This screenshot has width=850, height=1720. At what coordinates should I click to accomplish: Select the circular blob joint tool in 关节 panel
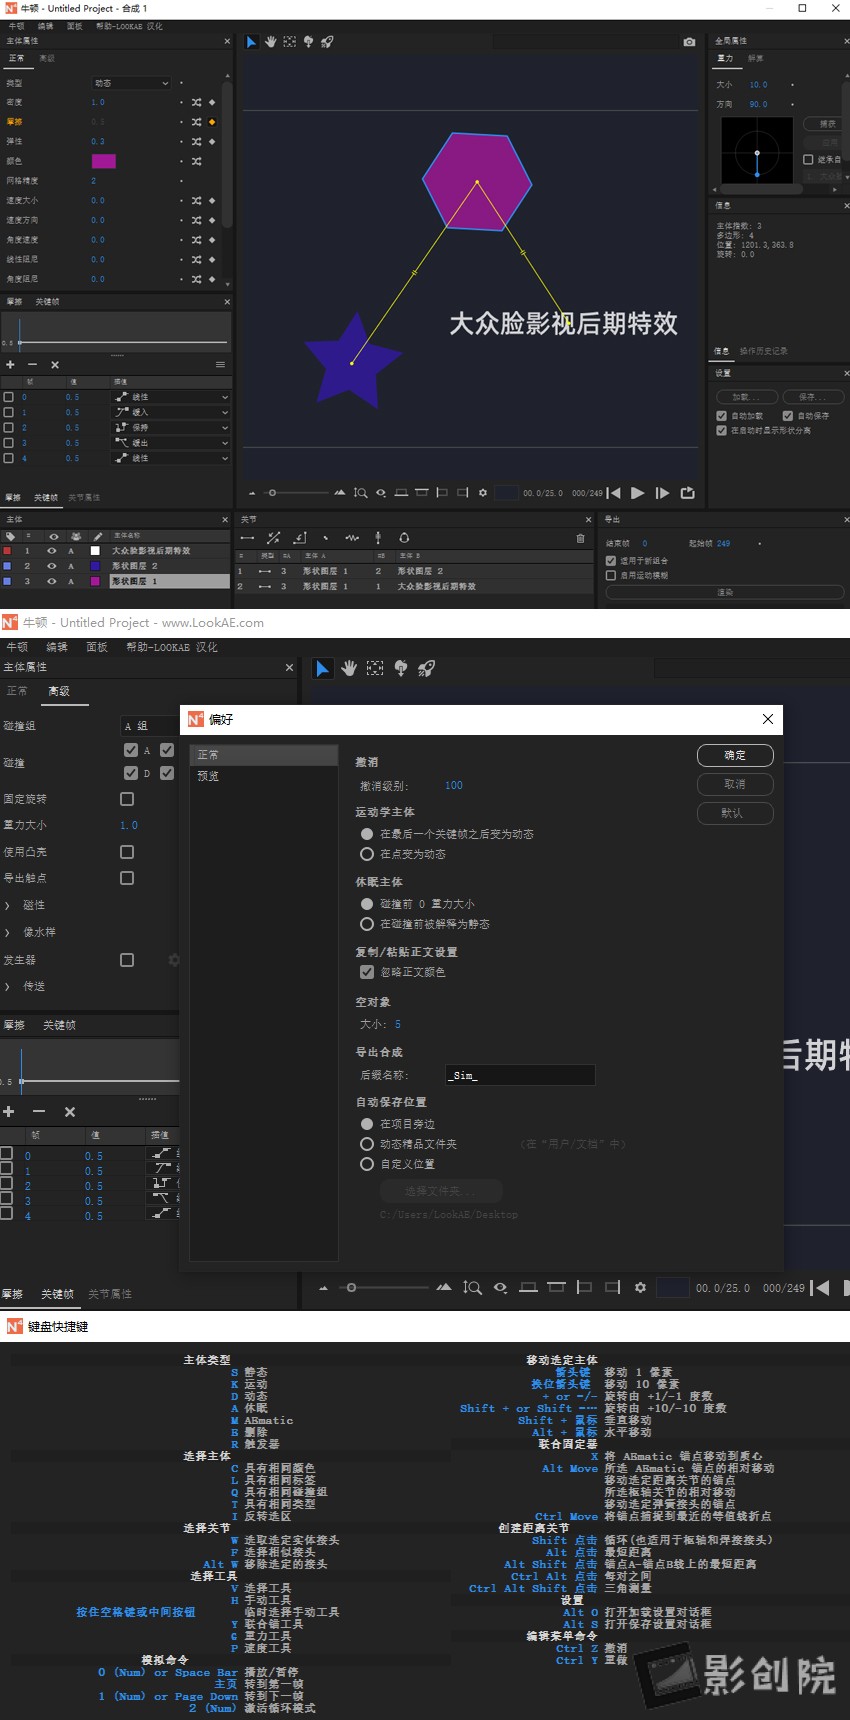click(404, 538)
